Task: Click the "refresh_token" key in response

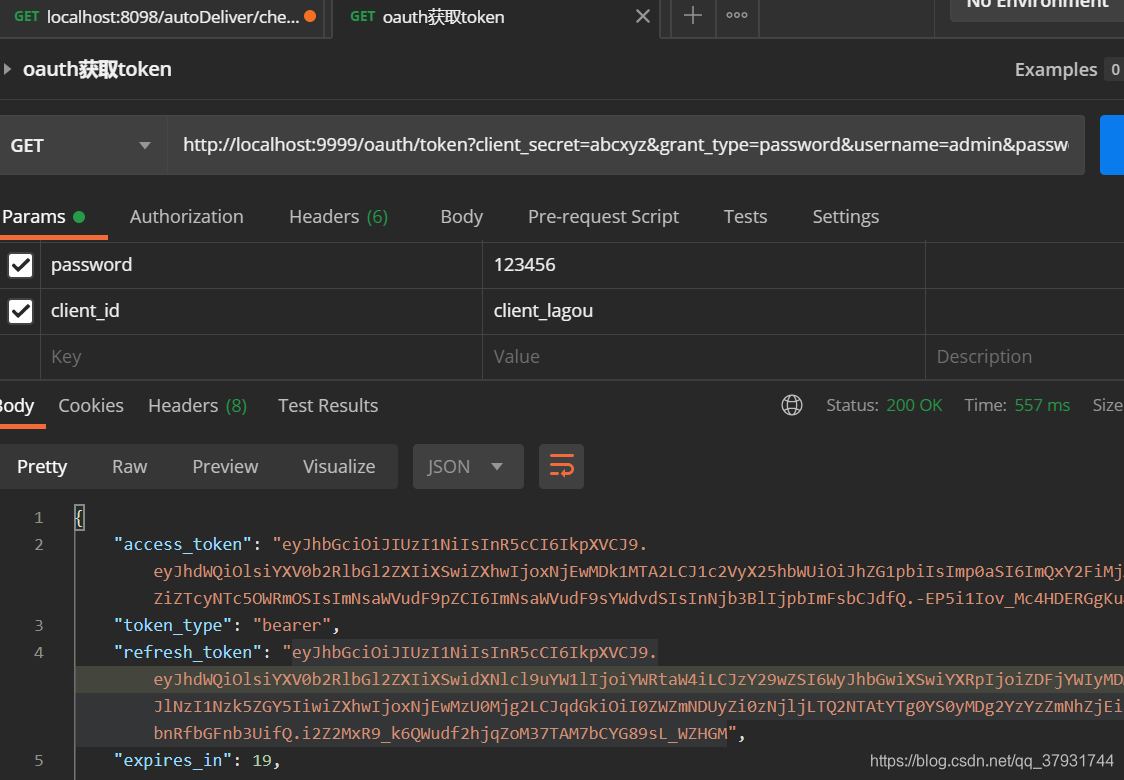Action: pos(188,652)
